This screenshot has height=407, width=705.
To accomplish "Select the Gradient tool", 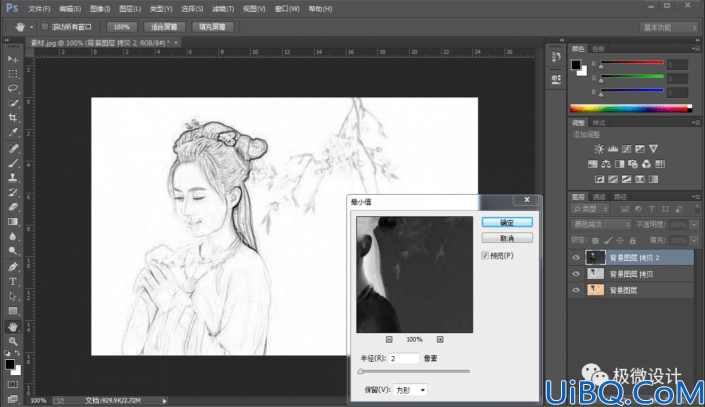I will [13, 222].
